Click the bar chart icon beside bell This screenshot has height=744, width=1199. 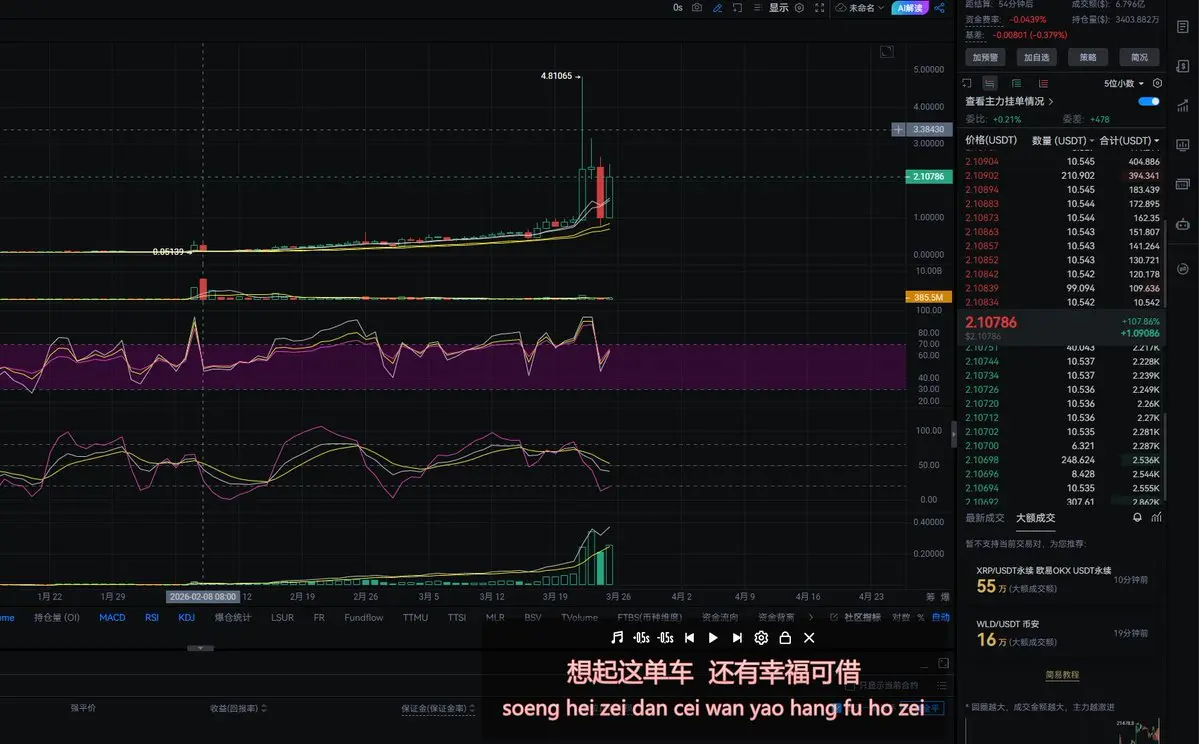pyautogui.click(x=1156, y=518)
